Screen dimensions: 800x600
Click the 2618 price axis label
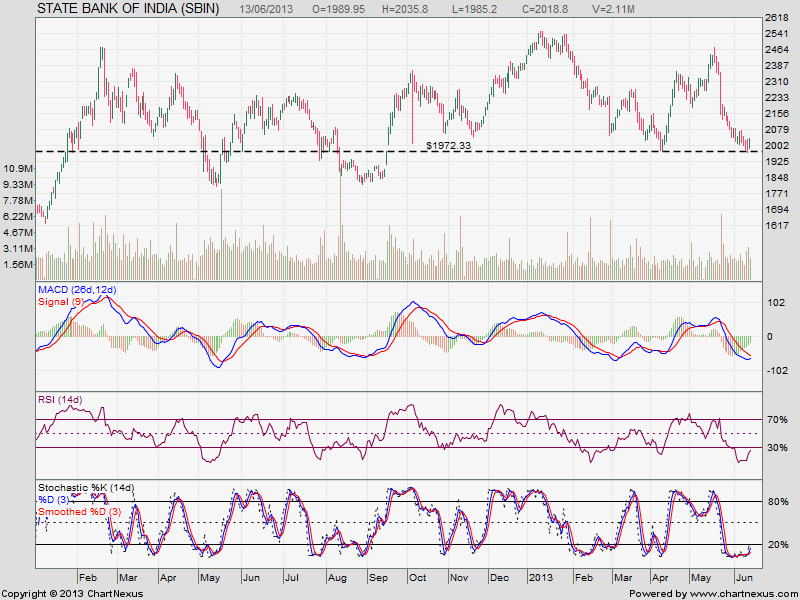click(777, 18)
